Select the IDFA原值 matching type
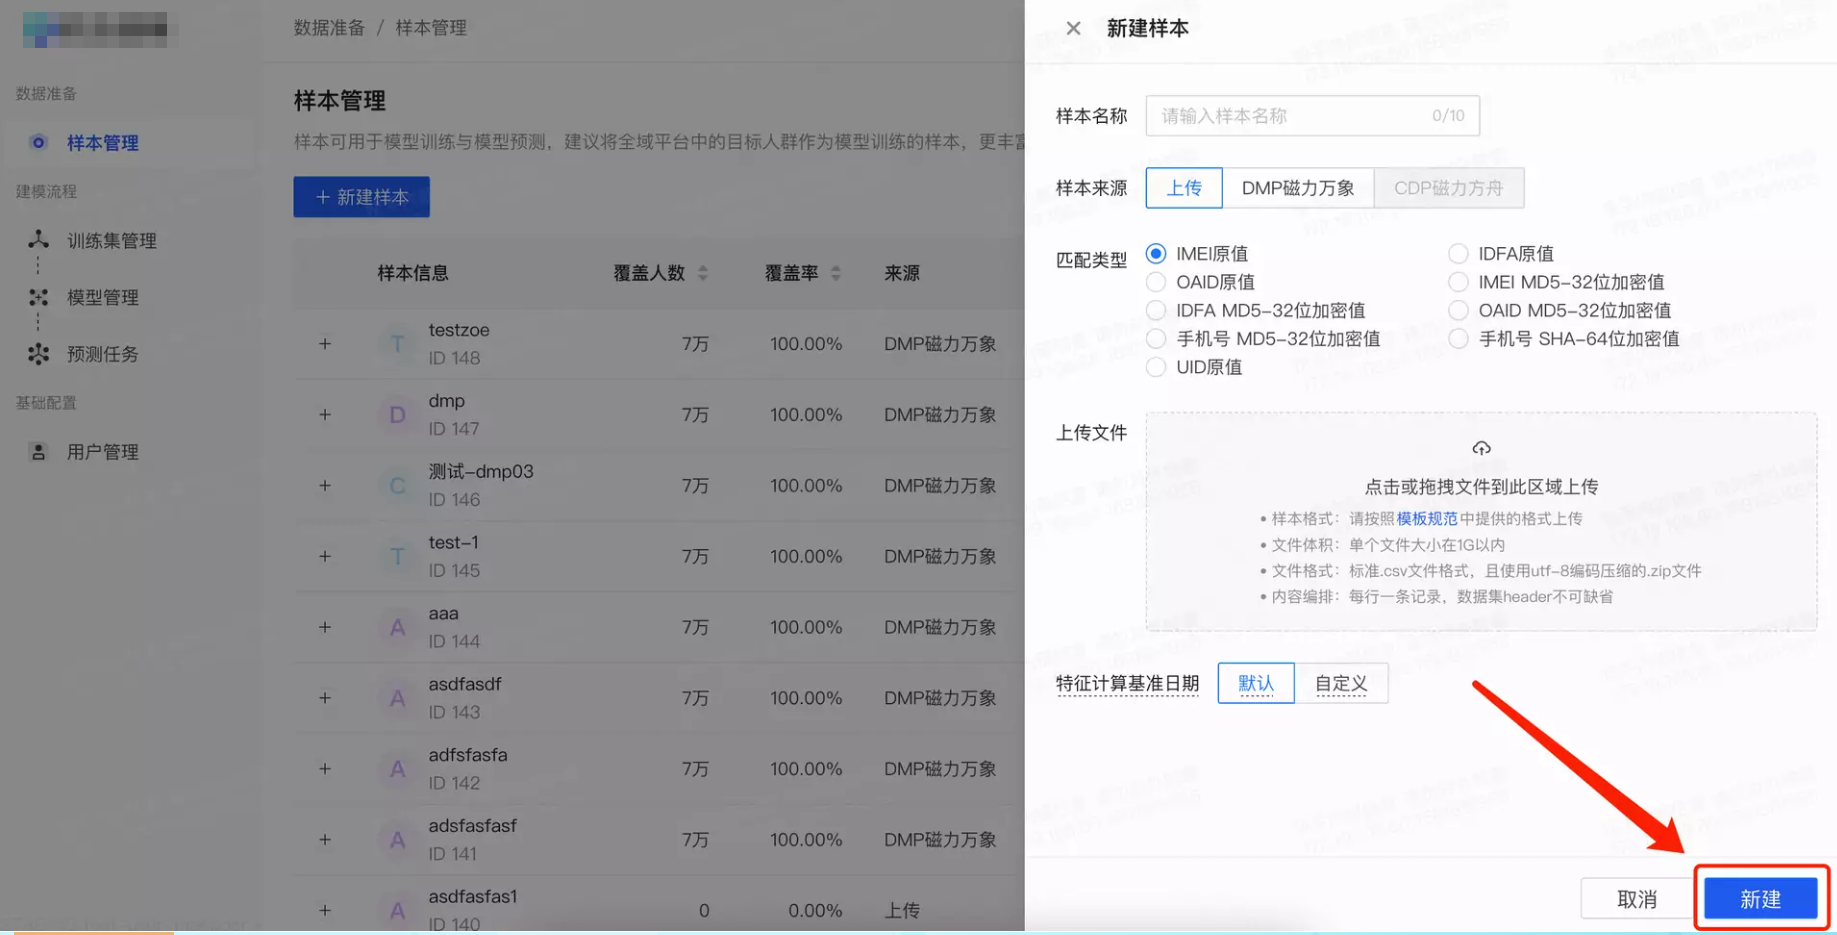Image resolution: width=1837 pixels, height=935 pixels. pyautogui.click(x=1458, y=253)
